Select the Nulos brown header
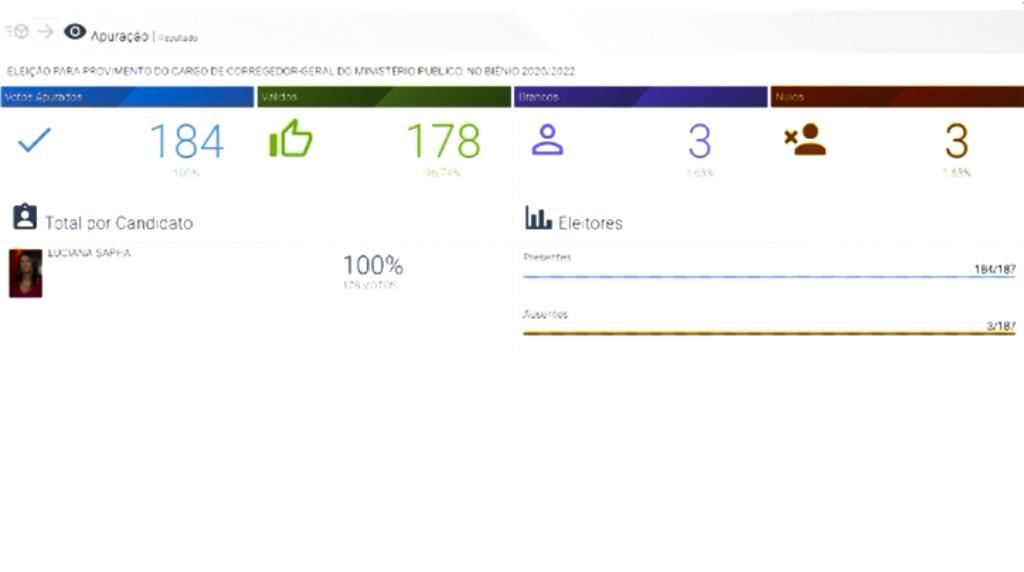The height and width of the screenshot is (572, 1024). (x=897, y=97)
